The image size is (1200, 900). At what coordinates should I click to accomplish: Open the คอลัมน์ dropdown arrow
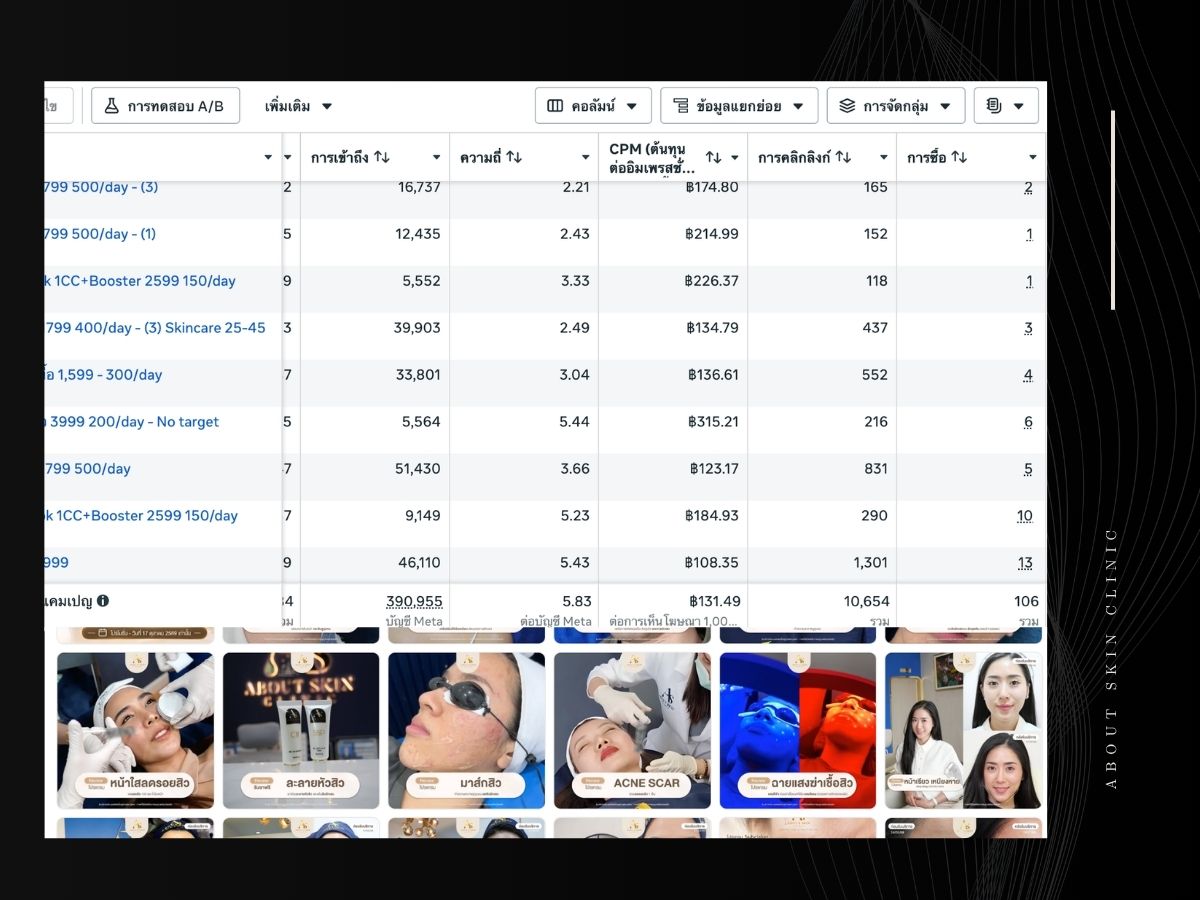[632, 106]
